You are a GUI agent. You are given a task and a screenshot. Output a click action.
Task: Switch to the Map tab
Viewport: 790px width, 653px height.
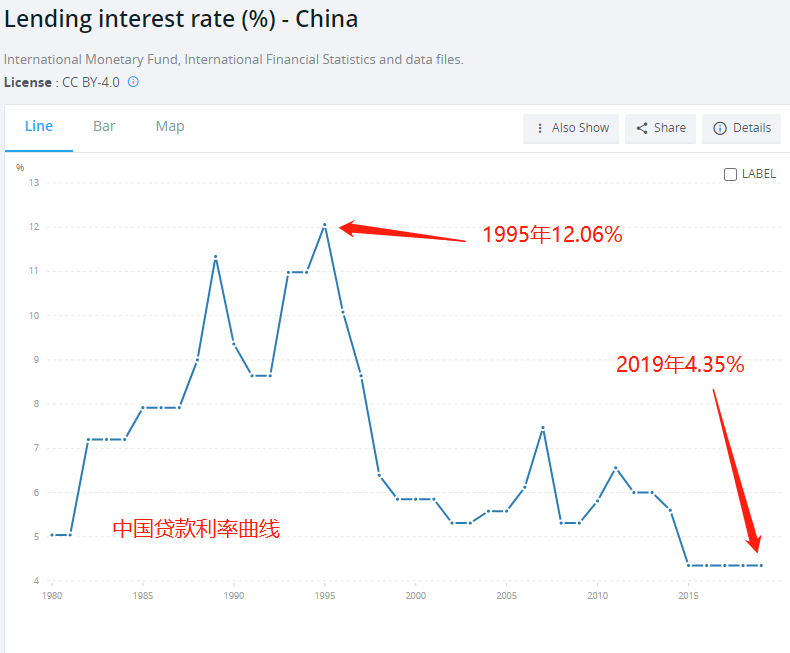[170, 126]
